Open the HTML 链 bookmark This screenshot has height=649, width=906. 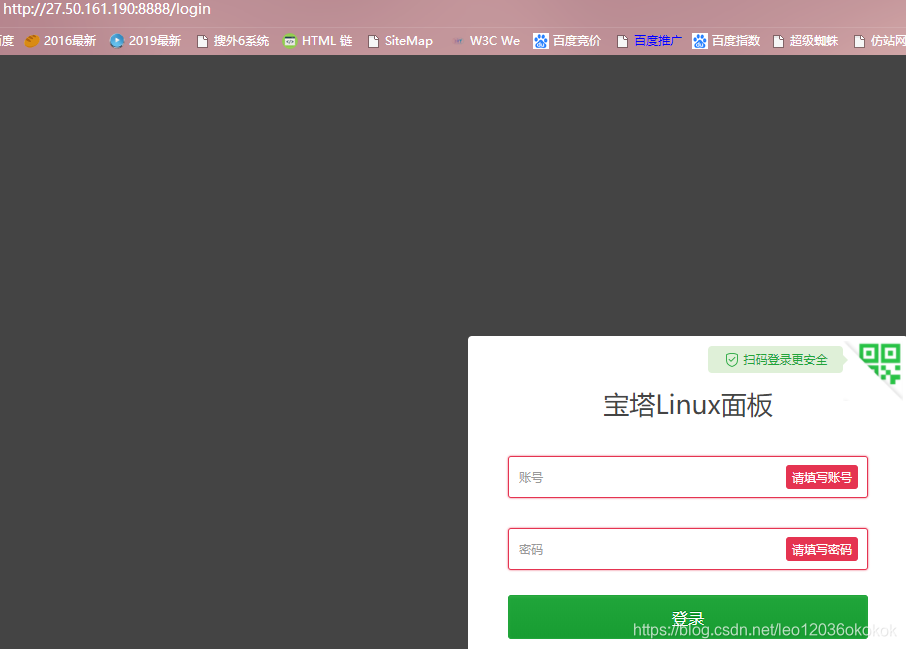coord(317,41)
